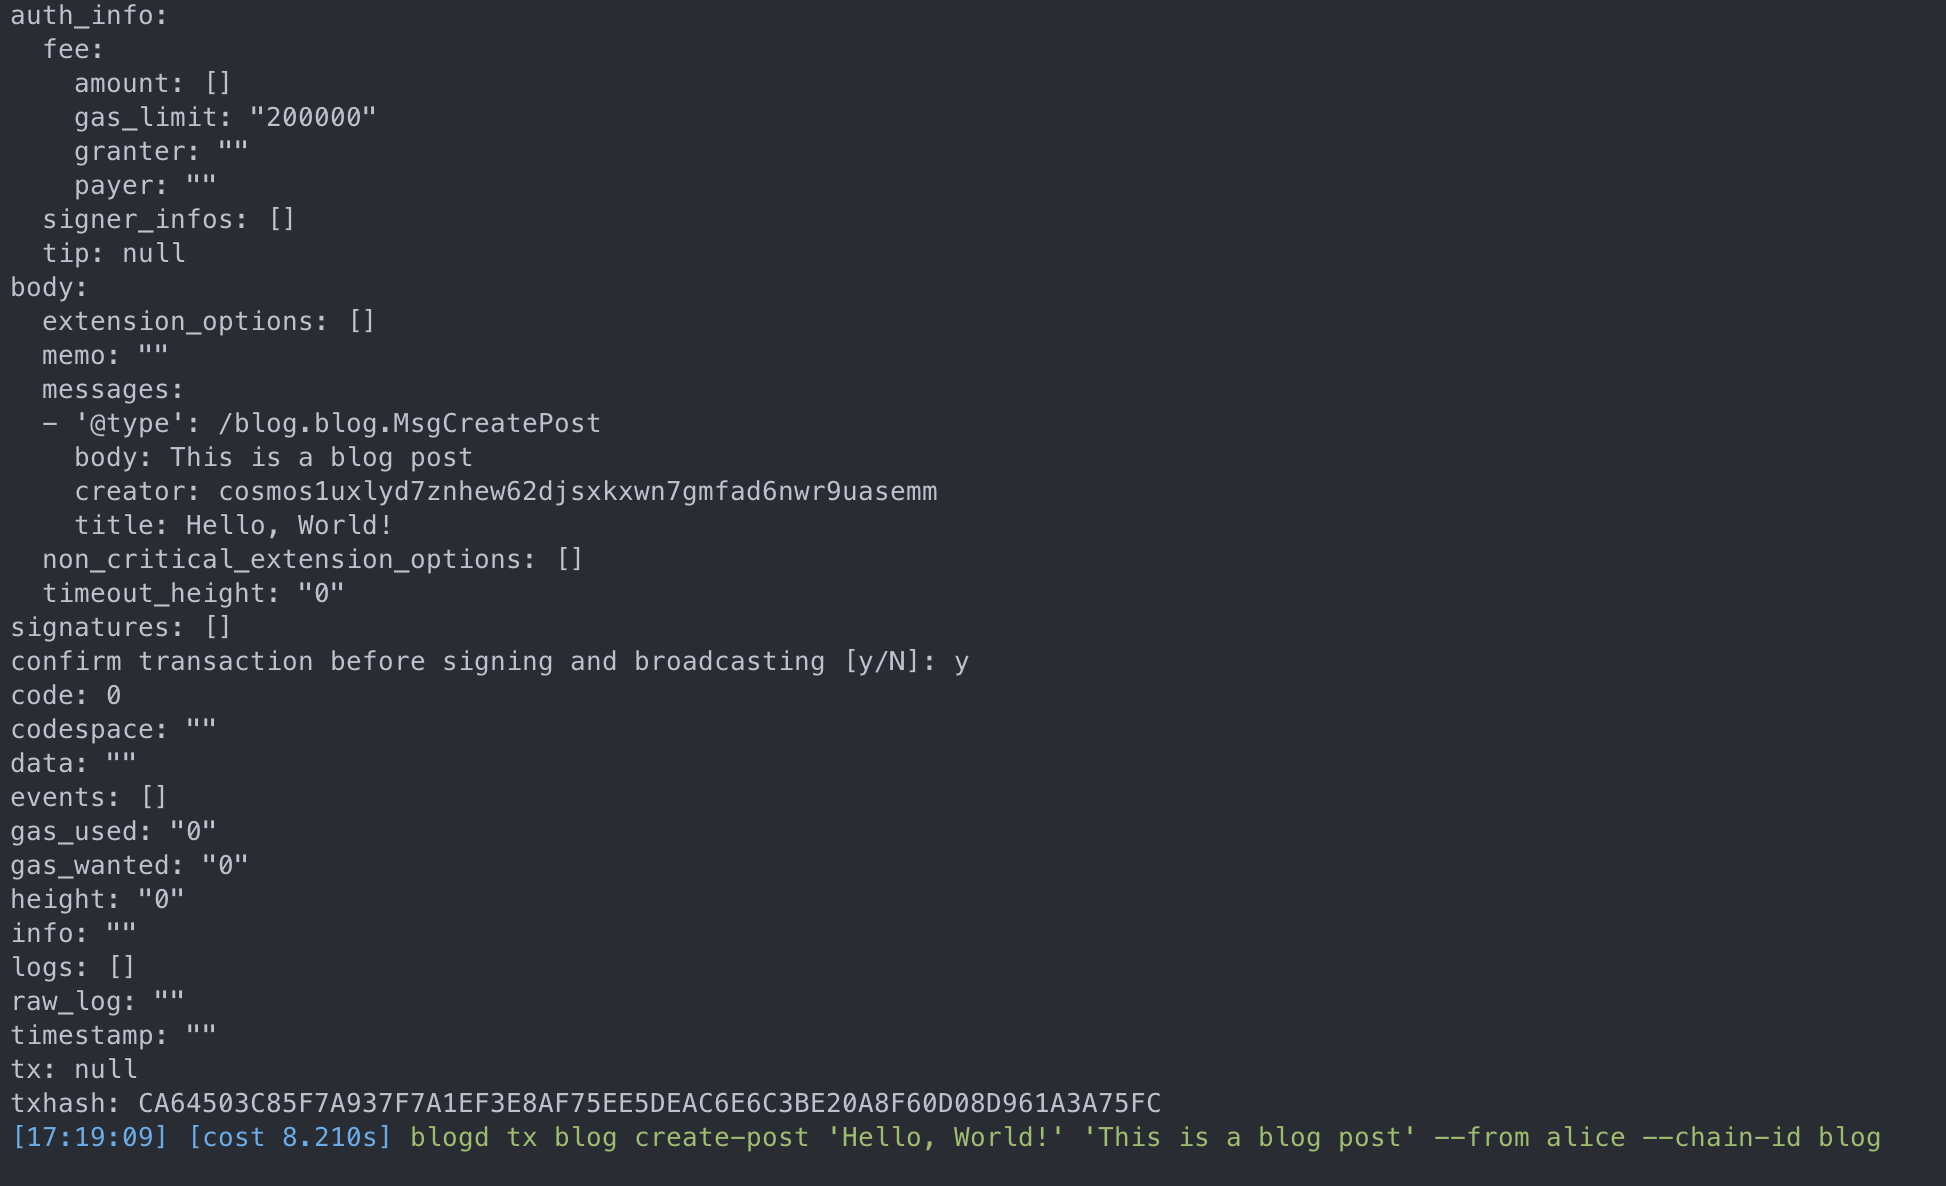This screenshot has width=1946, height=1186.
Task: Click the 'code: 0' result line
Action: (66, 695)
